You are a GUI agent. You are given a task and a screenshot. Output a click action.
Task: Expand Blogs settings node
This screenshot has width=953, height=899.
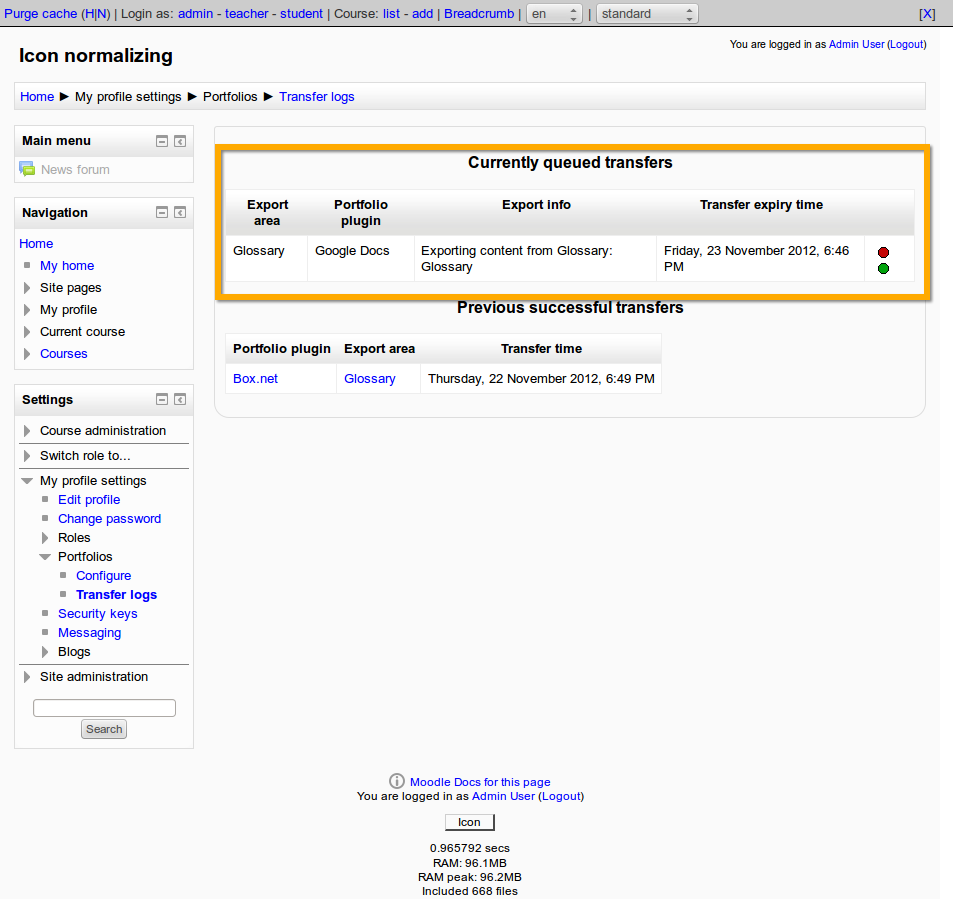pos(45,652)
